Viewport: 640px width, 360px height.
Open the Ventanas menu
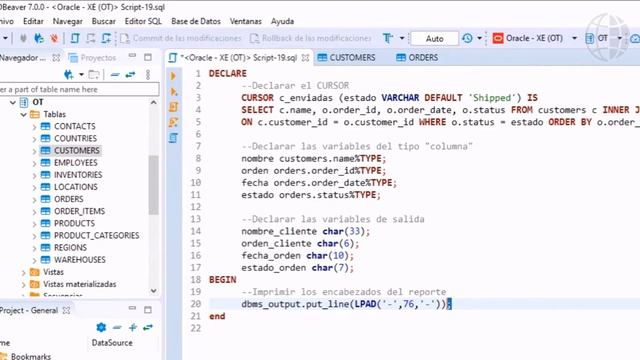[x=245, y=21]
